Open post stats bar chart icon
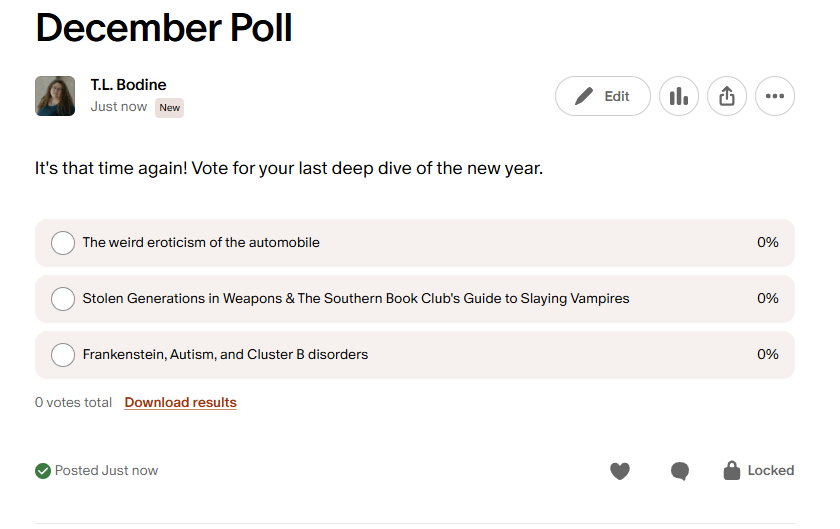 pos(679,97)
